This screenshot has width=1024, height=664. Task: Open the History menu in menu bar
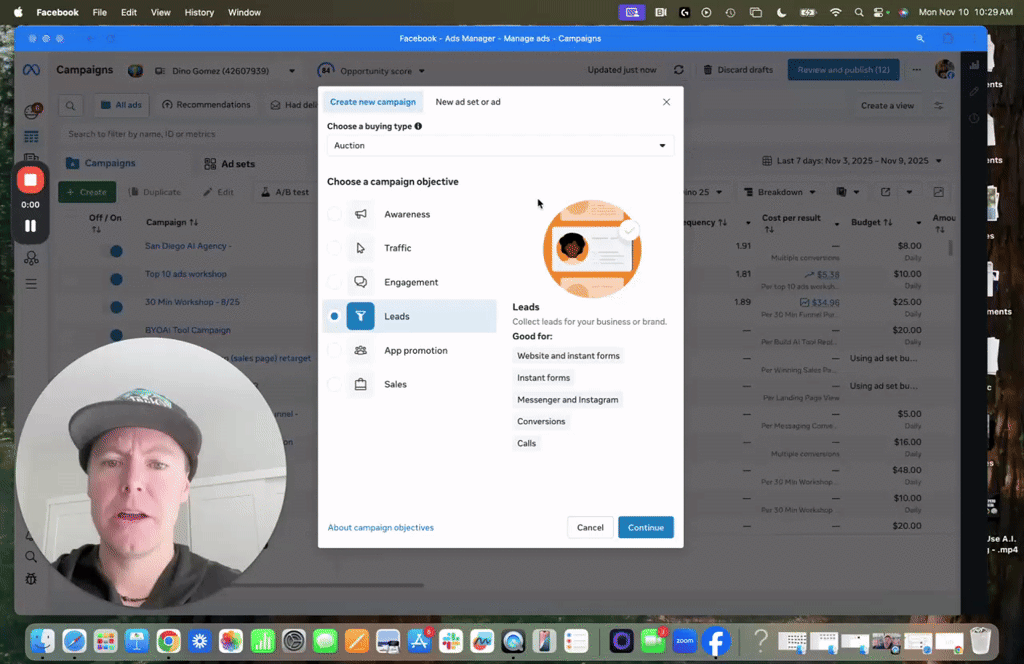pyautogui.click(x=199, y=13)
